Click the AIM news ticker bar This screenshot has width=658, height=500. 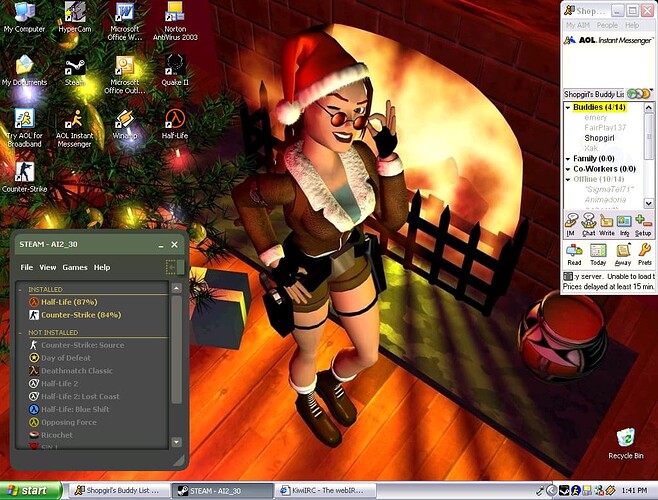(608, 281)
